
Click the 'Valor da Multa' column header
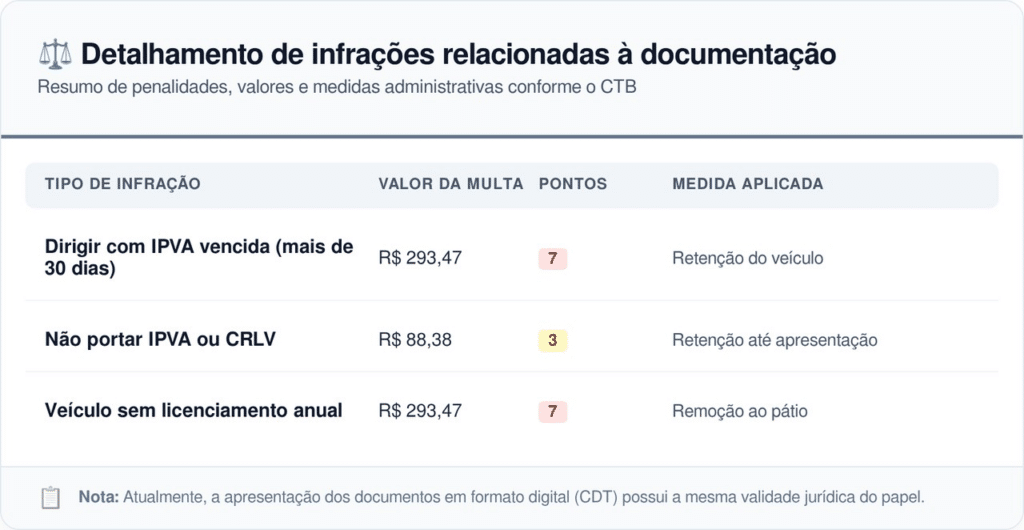click(x=450, y=184)
